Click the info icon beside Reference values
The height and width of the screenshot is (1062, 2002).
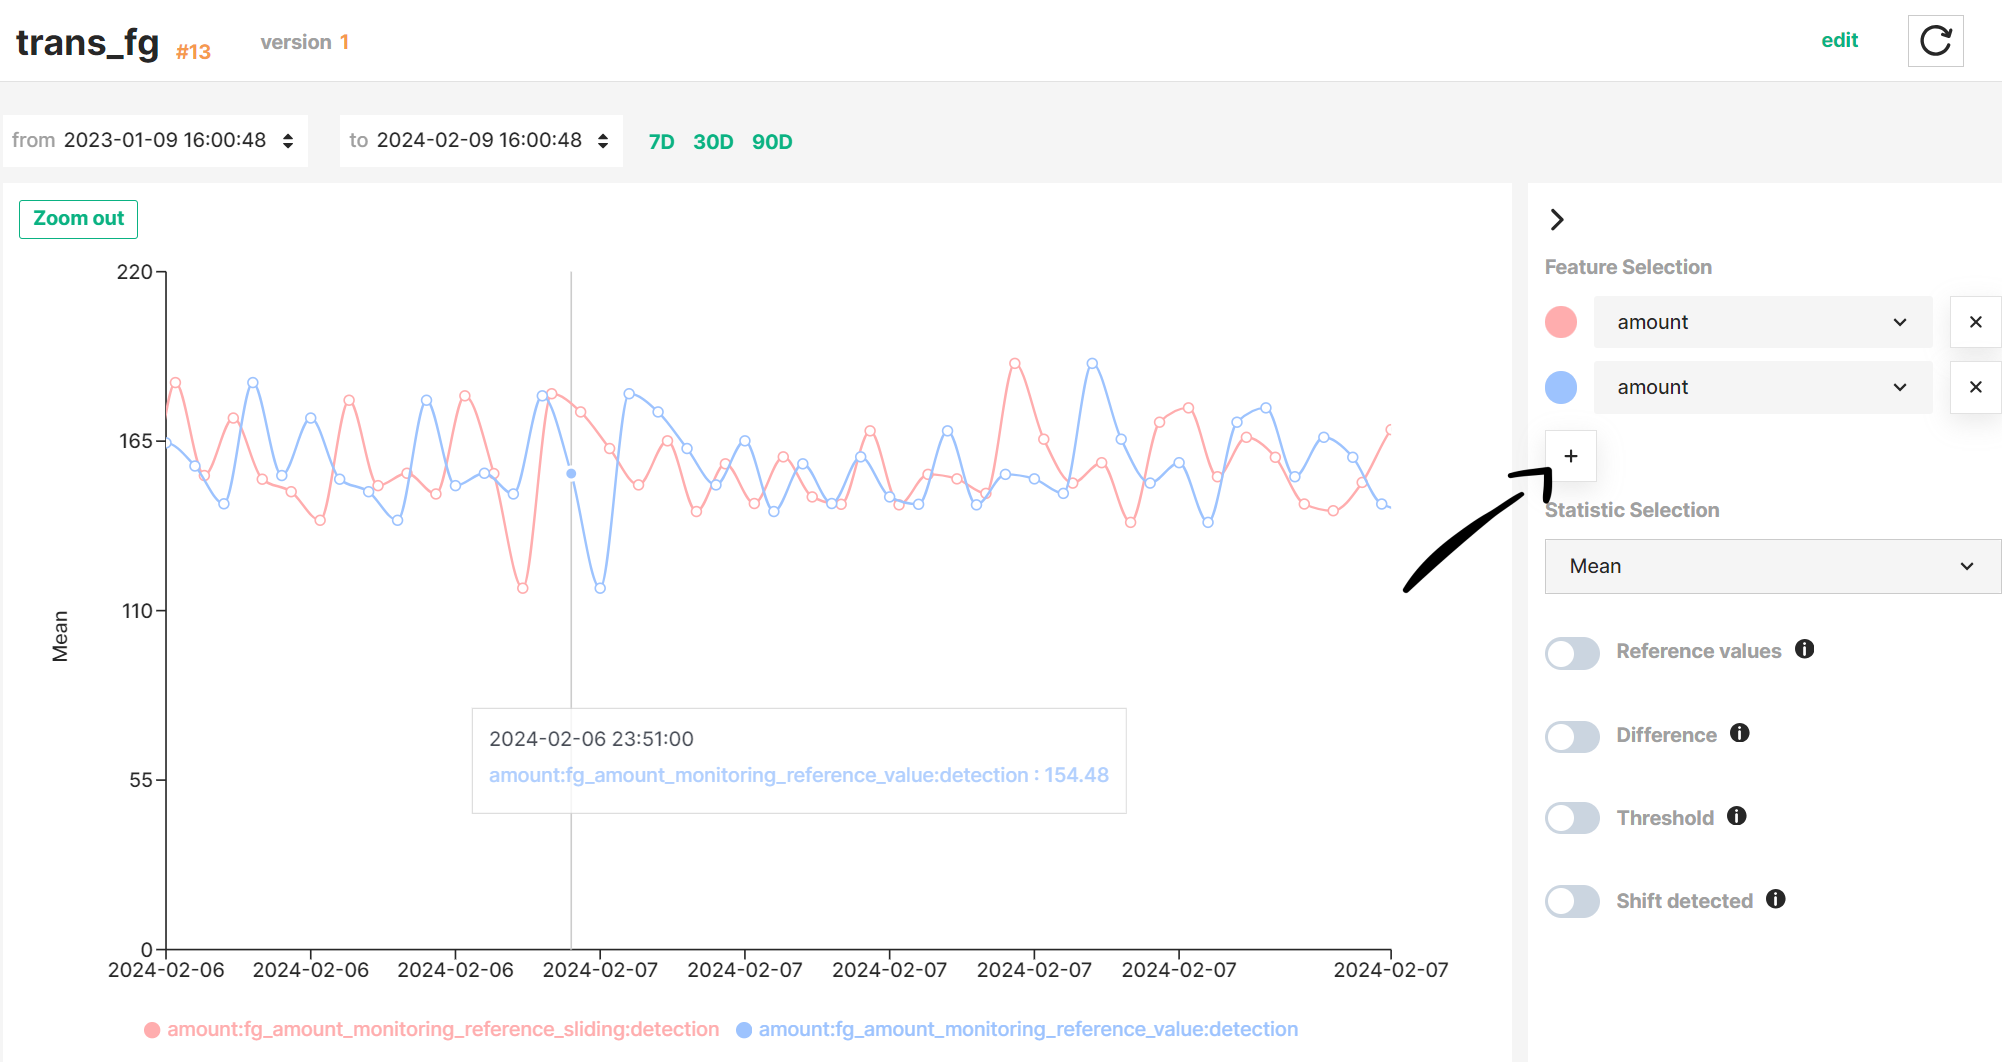(x=1806, y=650)
